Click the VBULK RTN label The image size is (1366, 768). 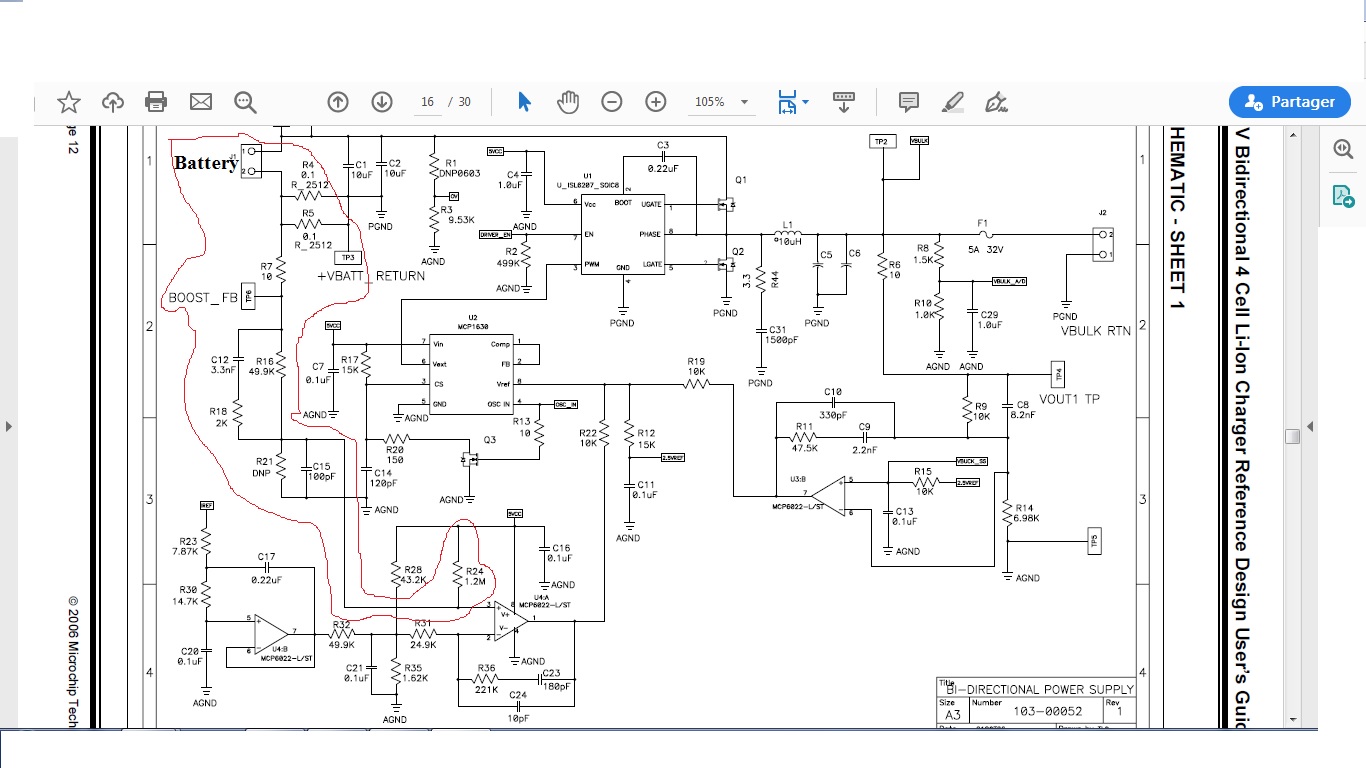pyautogui.click(x=1096, y=331)
